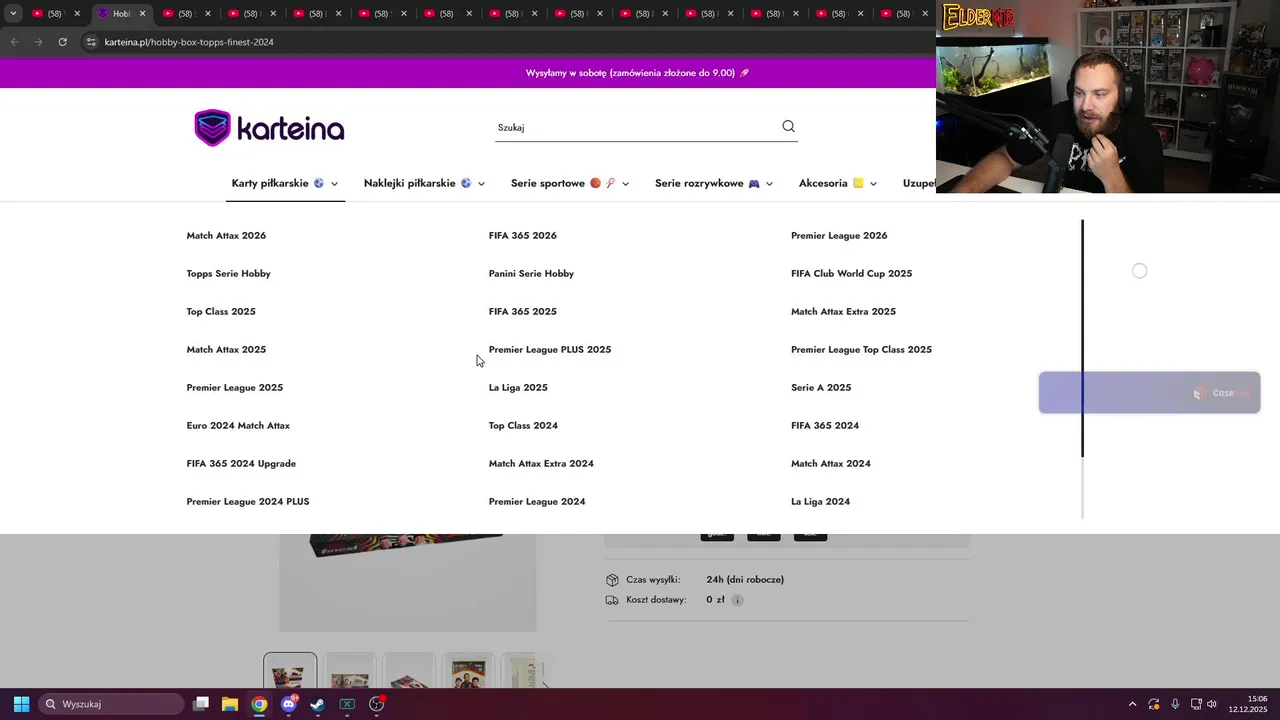This screenshot has width=1280, height=720.
Task: Click the network tray icon
Action: tap(1194, 704)
